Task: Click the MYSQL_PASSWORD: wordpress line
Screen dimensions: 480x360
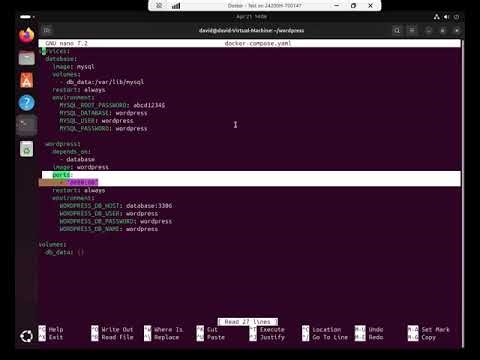Action: coord(103,128)
